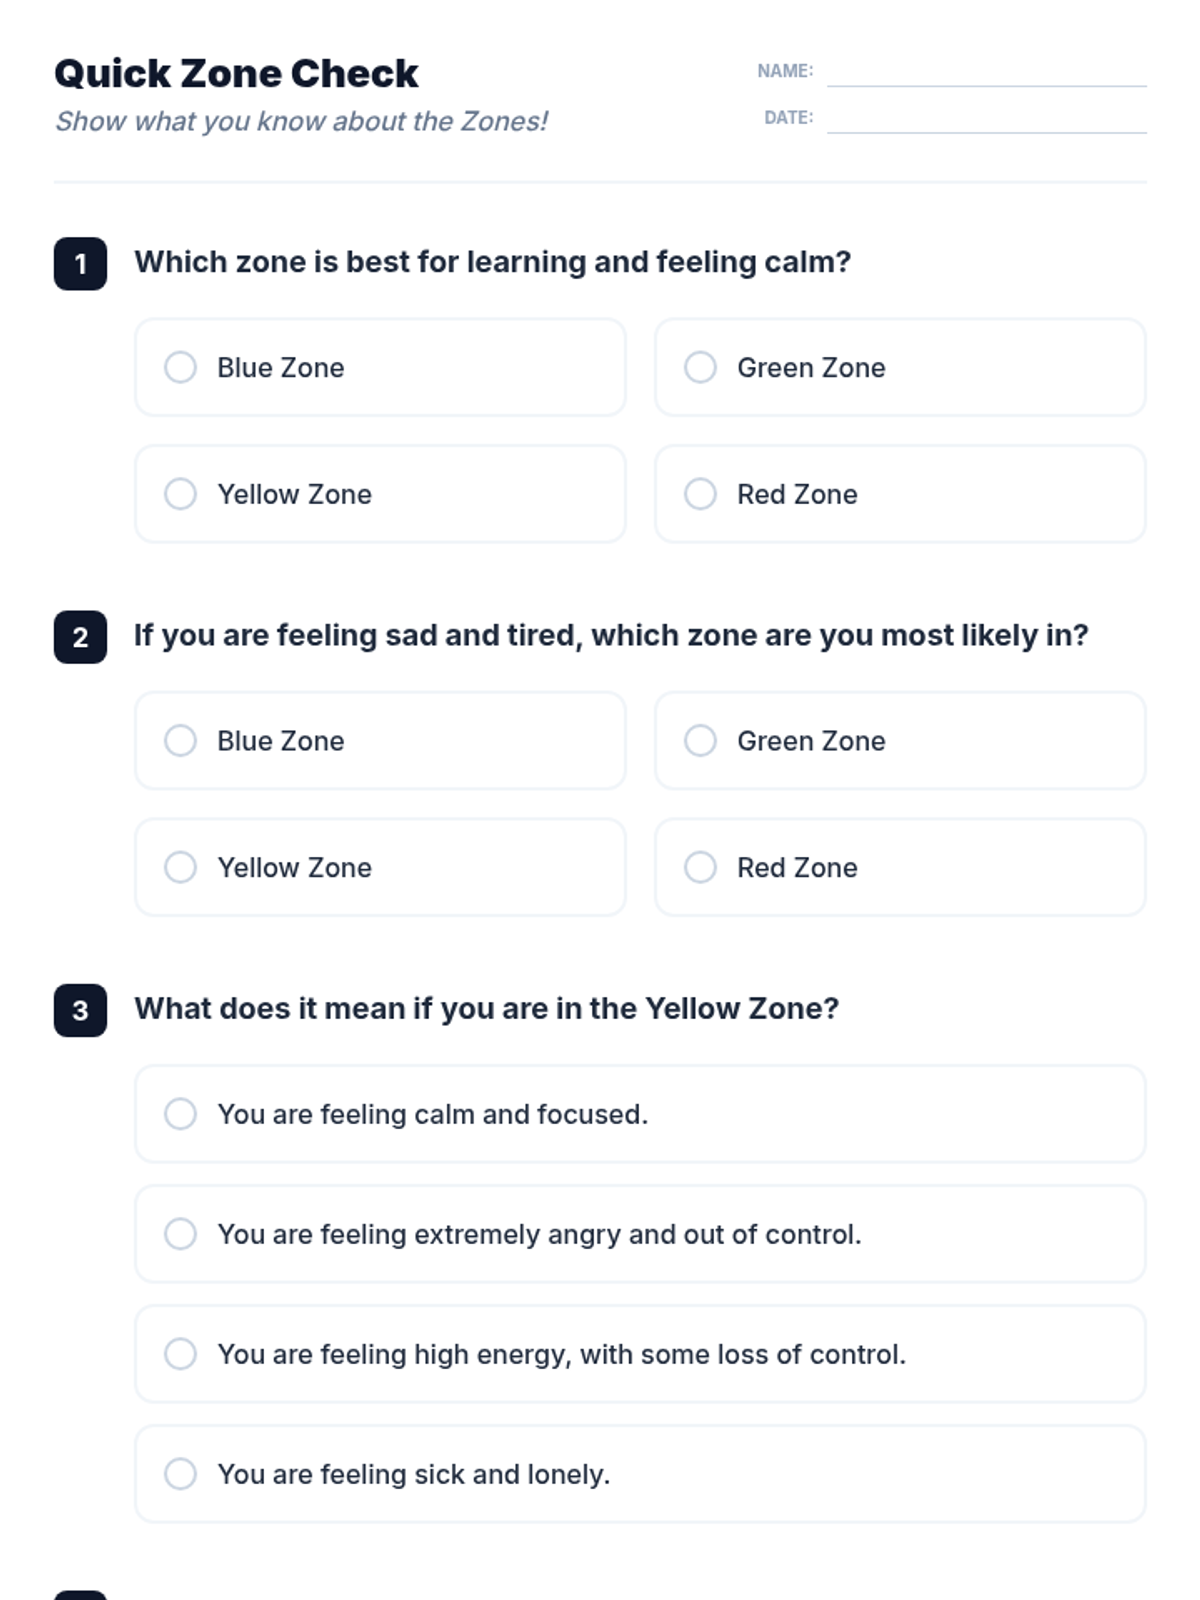Choose 'feeling sick and lonely' option
This screenshot has width=1200, height=1600.
pos(181,1474)
